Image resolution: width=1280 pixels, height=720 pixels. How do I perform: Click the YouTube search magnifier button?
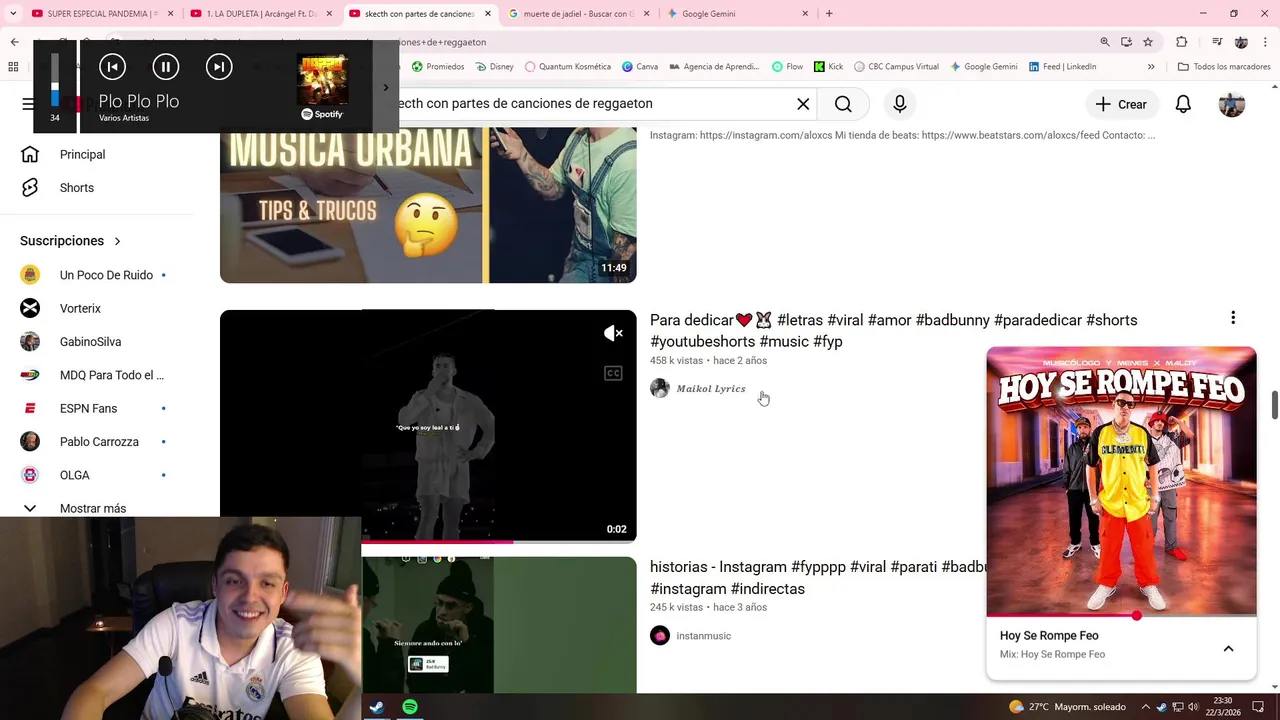pyautogui.click(x=843, y=104)
